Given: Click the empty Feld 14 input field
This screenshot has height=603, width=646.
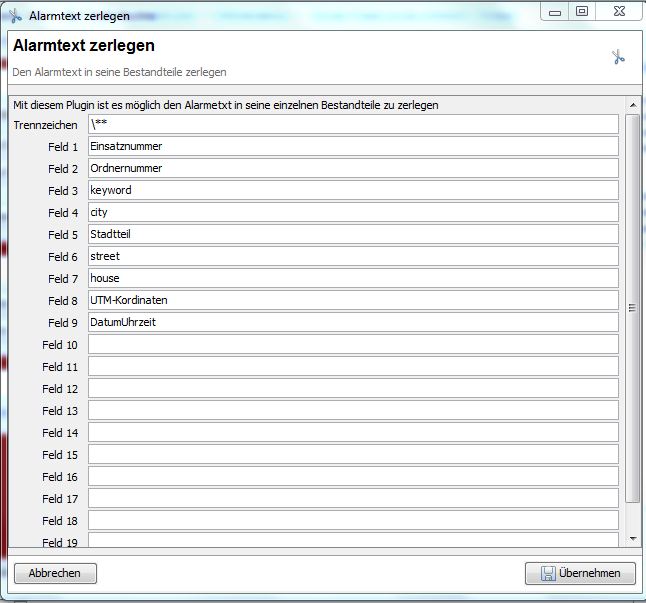Looking at the screenshot, I should (x=353, y=432).
